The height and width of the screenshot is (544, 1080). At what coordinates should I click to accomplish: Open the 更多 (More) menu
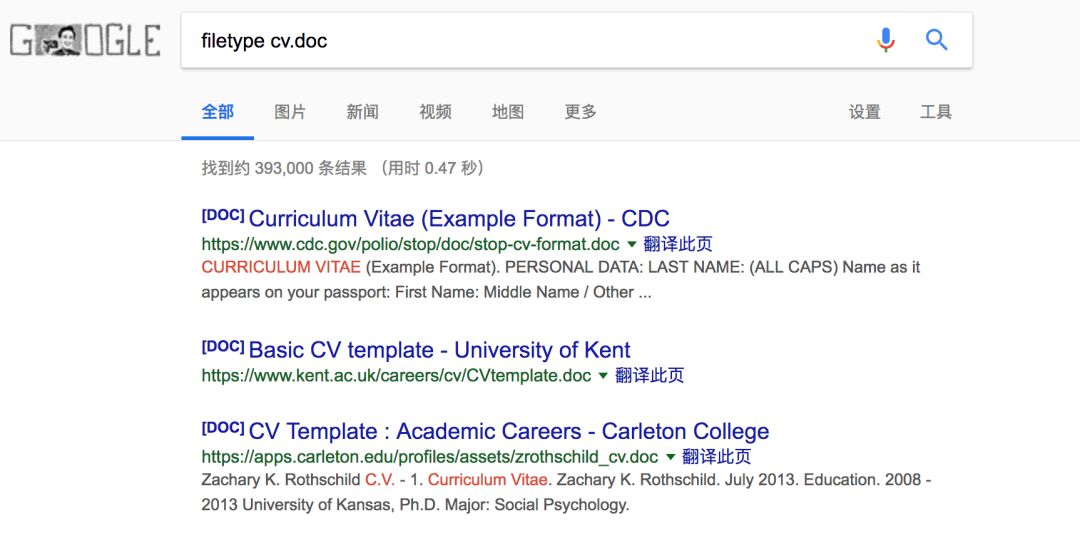(581, 112)
